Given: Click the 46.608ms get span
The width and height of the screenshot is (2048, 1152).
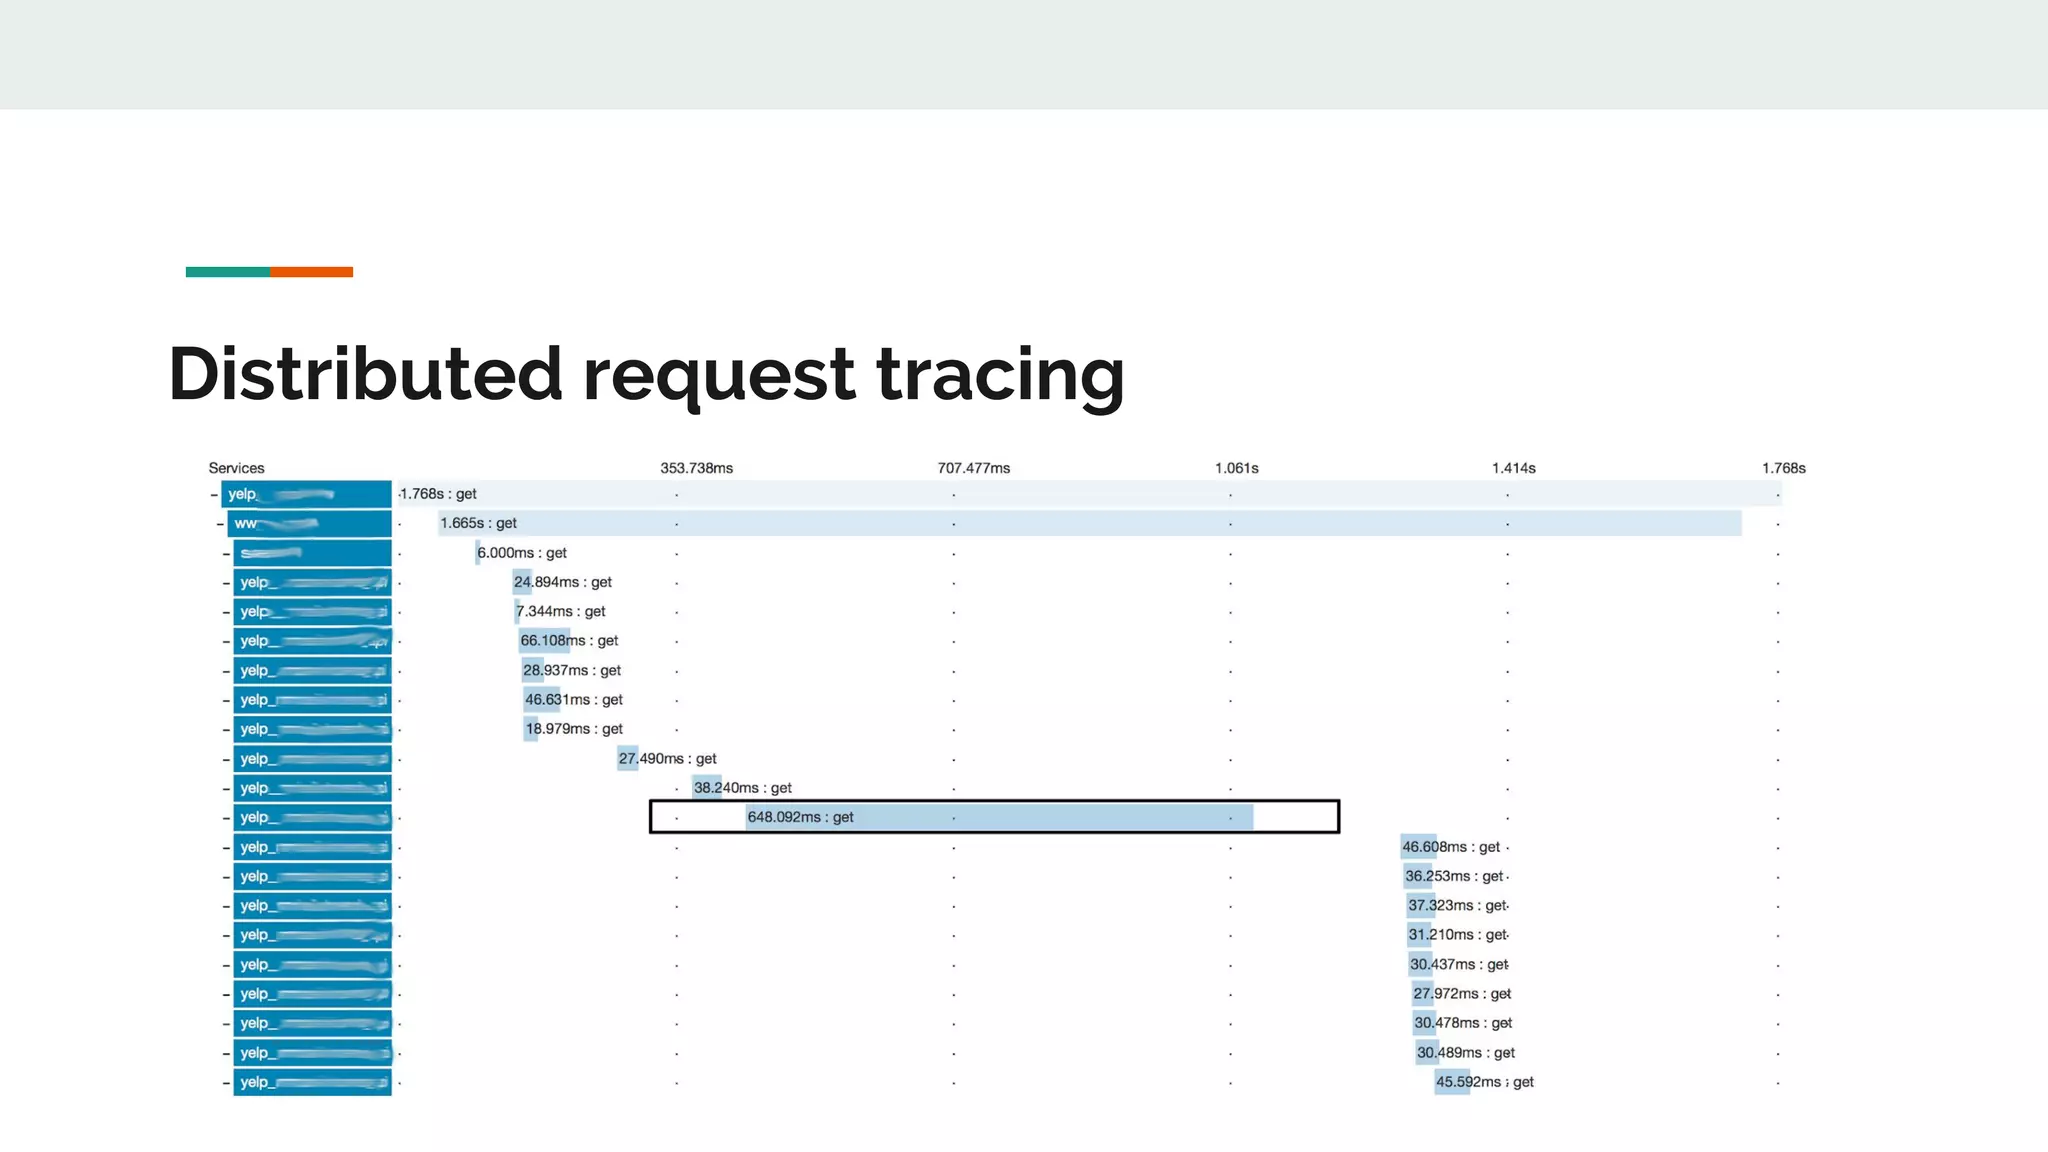Looking at the screenshot, I should click(x=1419, y=847).
